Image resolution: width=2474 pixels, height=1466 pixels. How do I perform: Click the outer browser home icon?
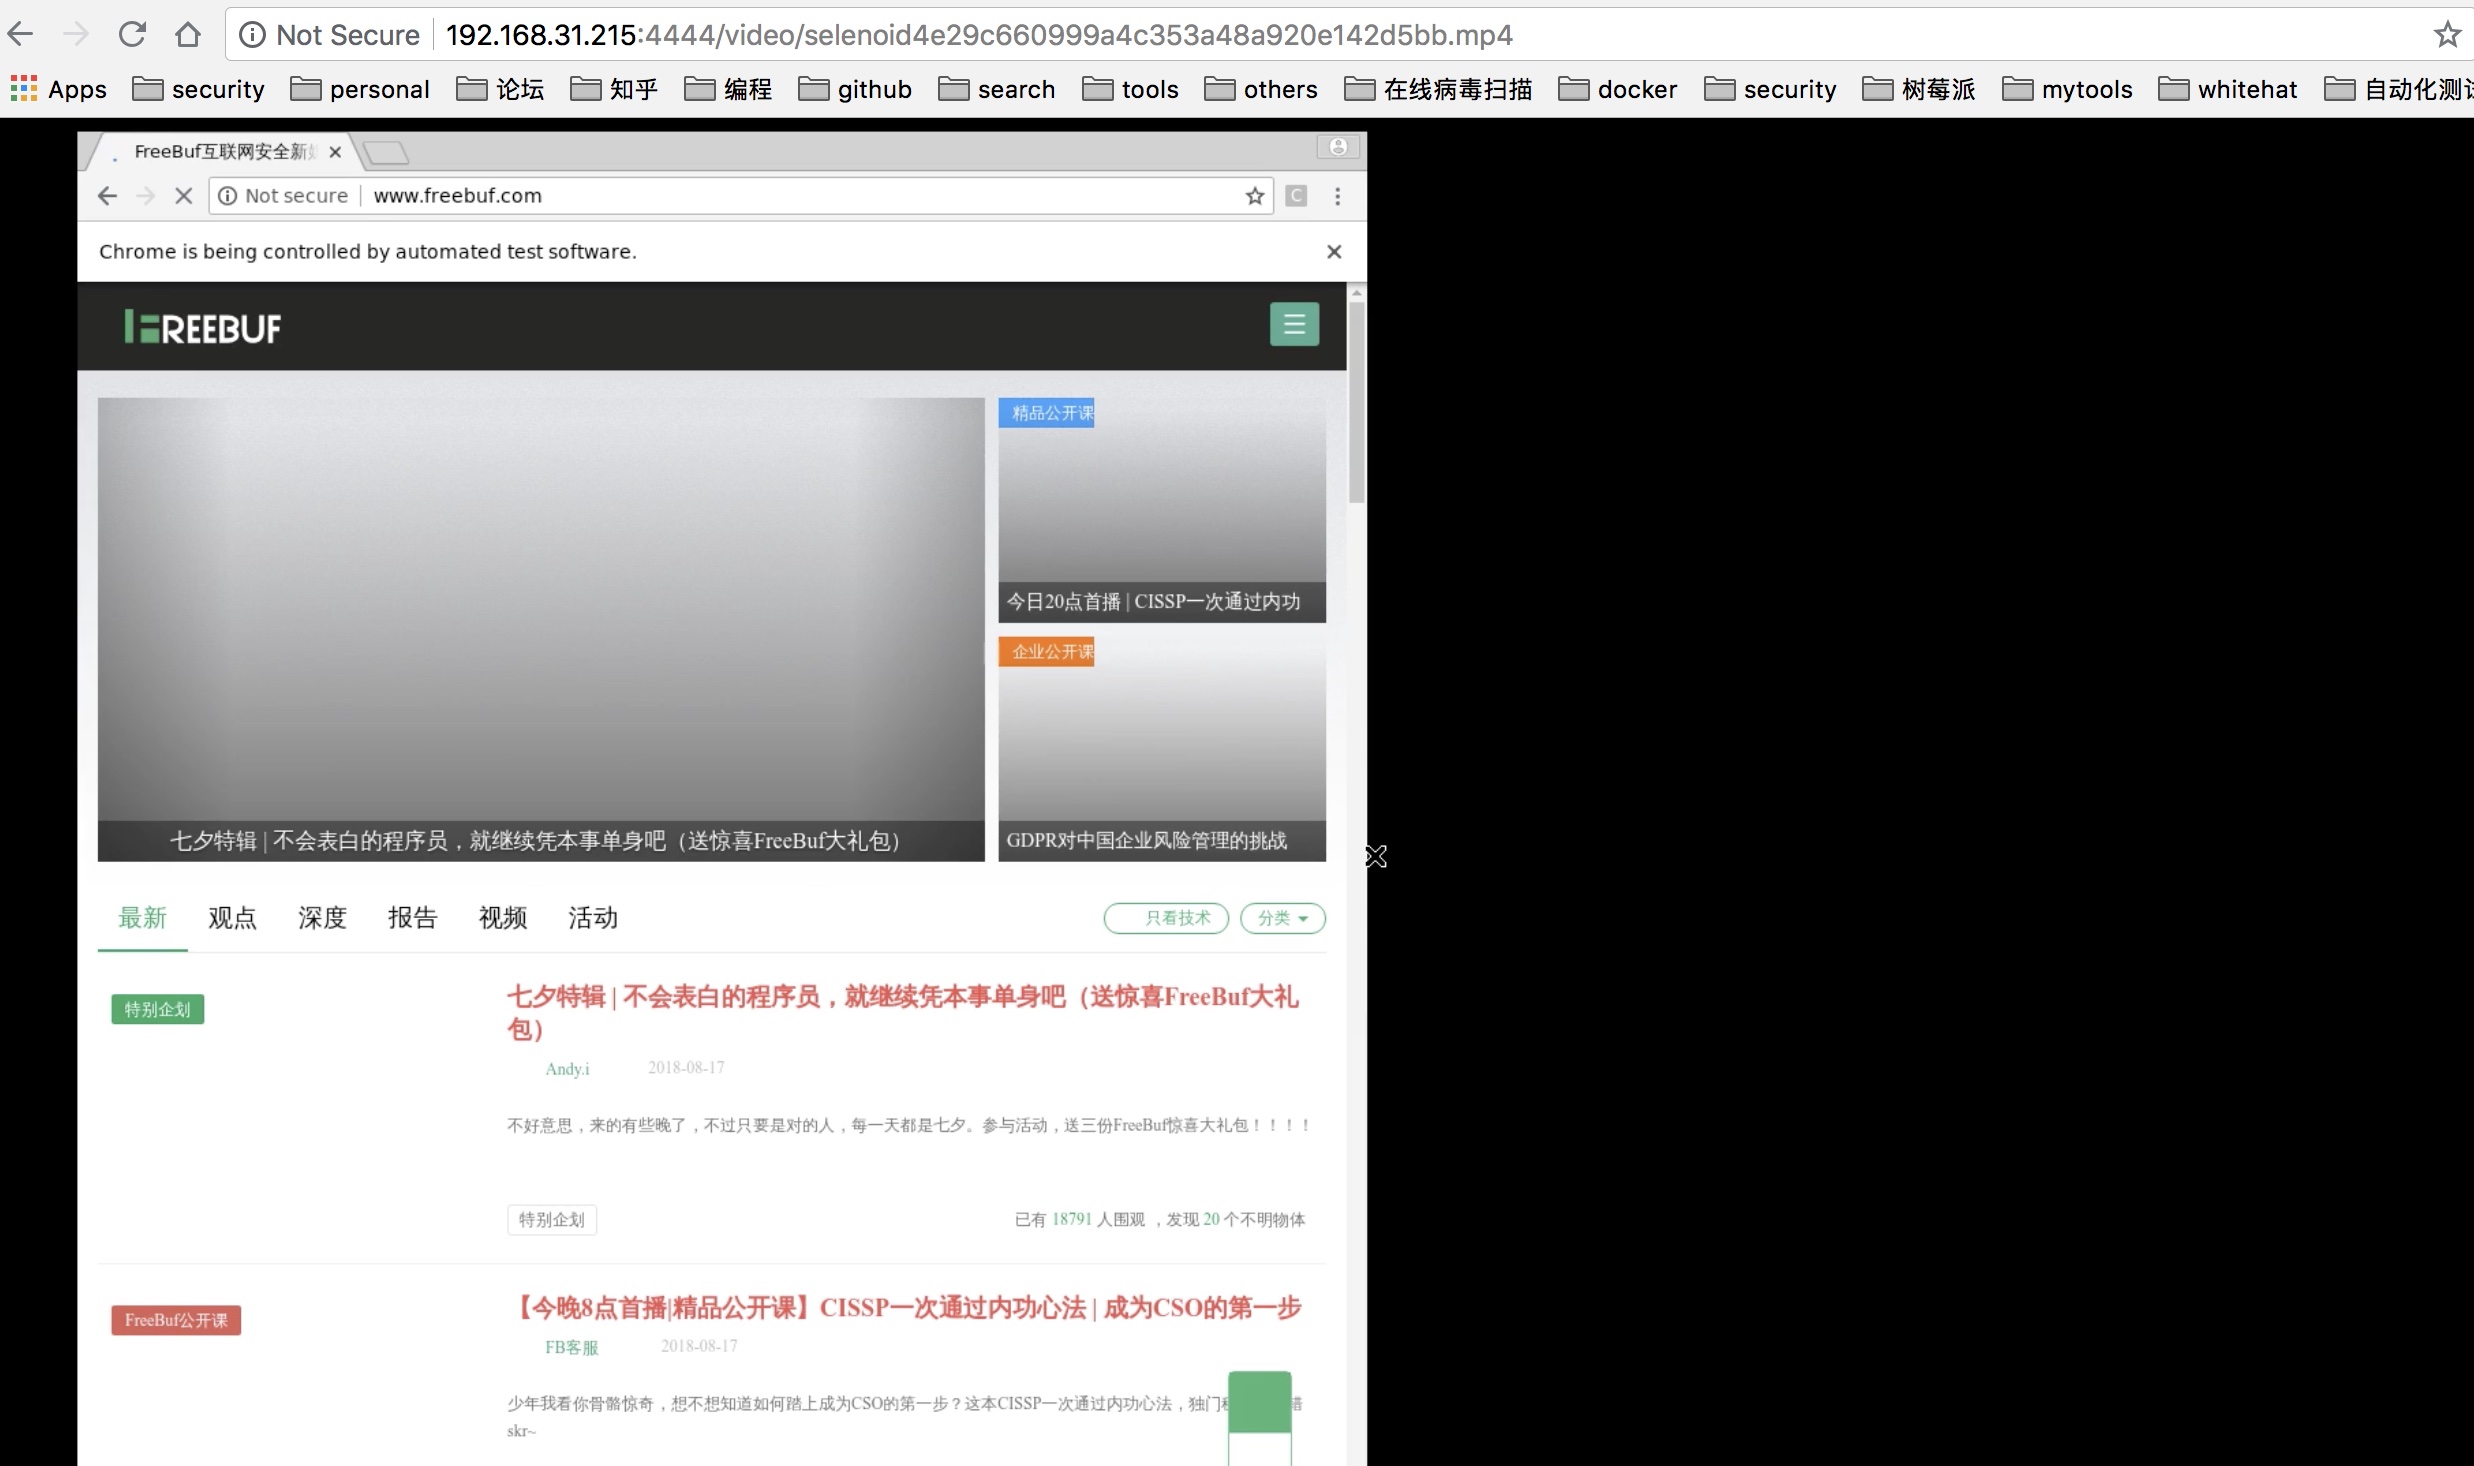pyautogui.click(x=187, y=35)
